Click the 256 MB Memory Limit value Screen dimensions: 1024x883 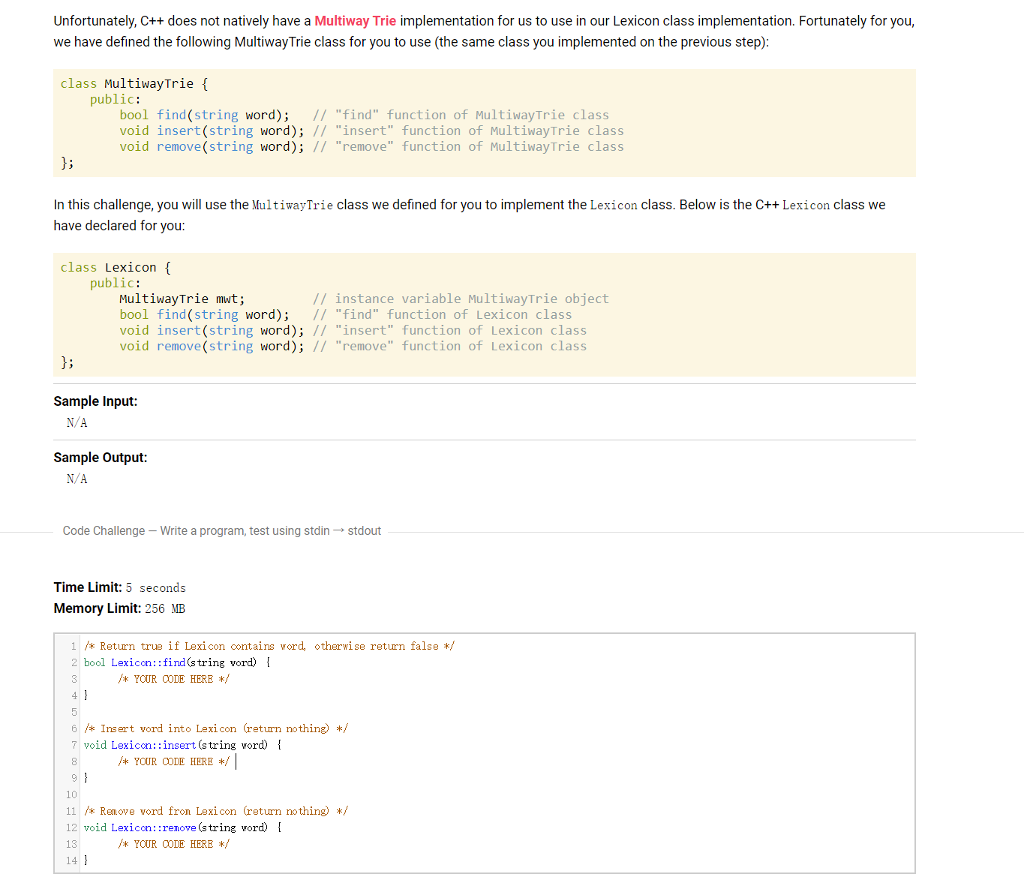pos(167,608)
